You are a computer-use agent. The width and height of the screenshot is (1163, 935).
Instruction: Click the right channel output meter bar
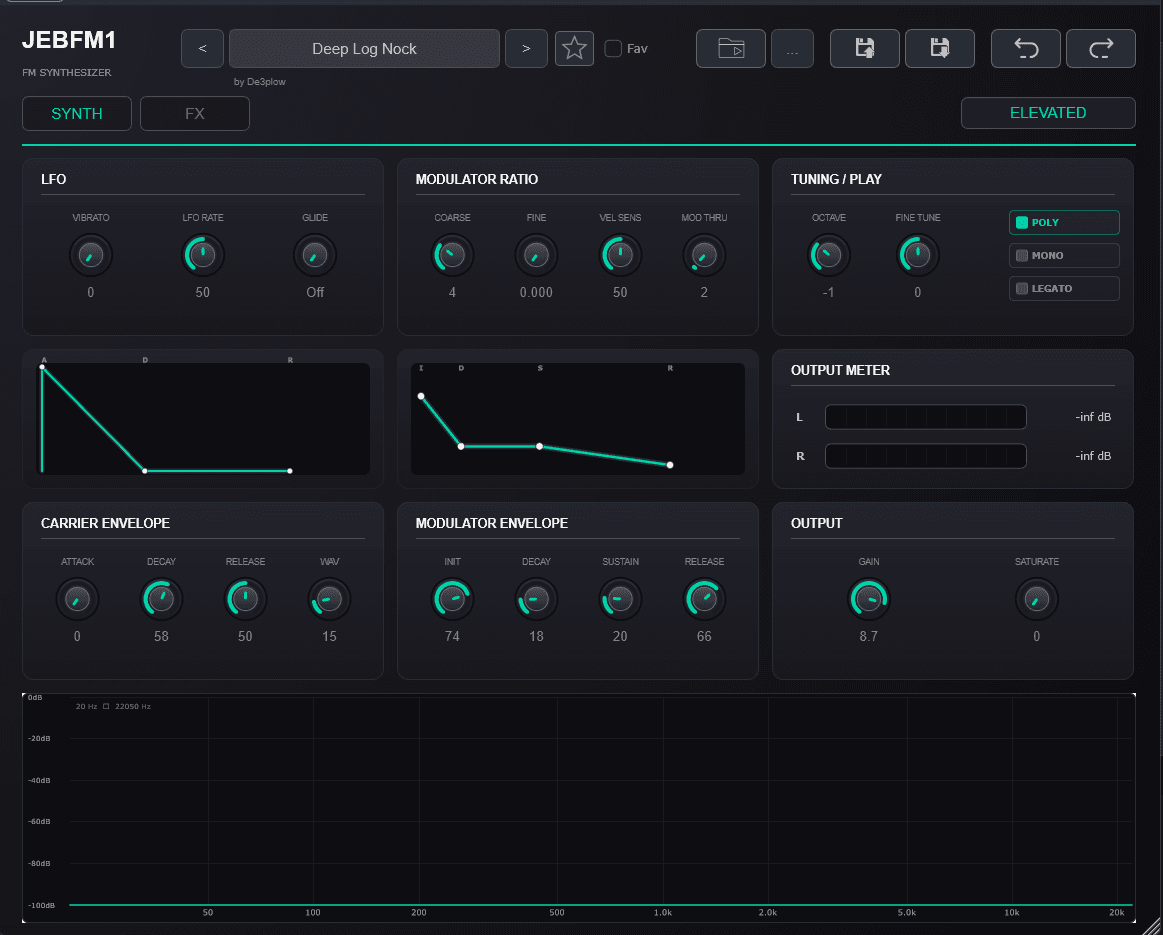pyautogui.click(x=926, y=456)
